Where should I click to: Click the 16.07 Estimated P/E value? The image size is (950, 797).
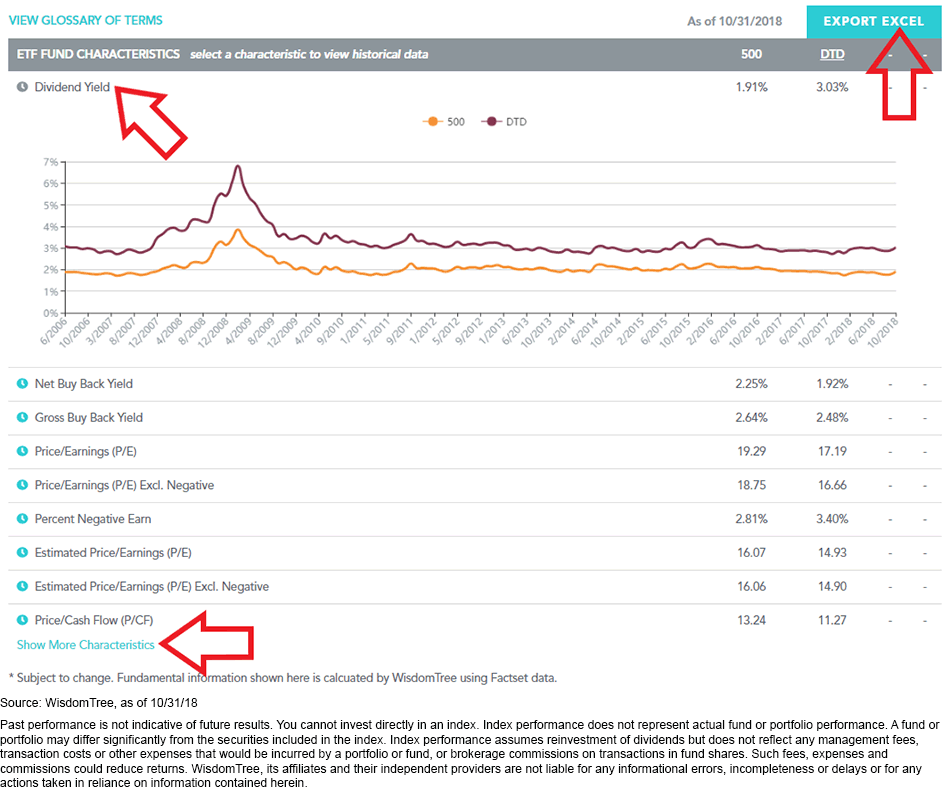(x=751, y=553)
